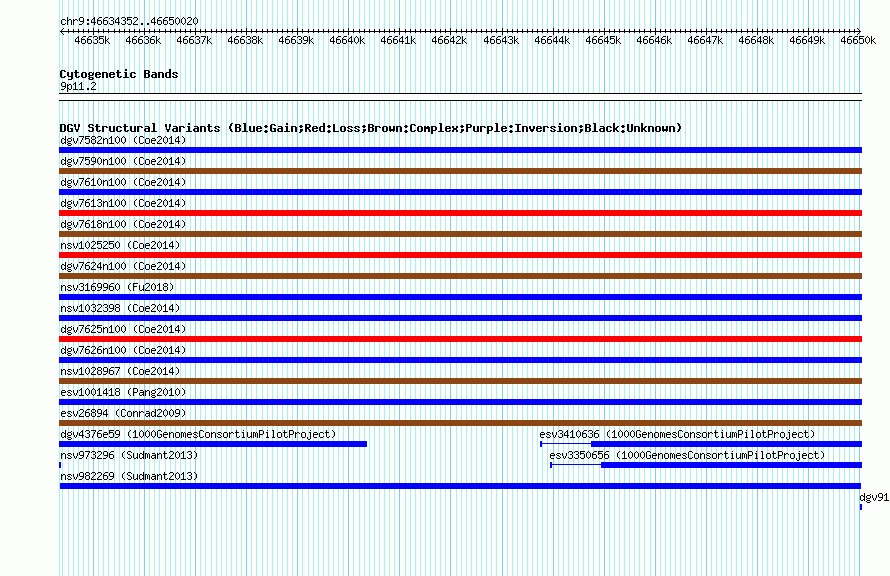Select the brown bar under dgv7624n100
The image size is (890, 576).
coord(460,276)
